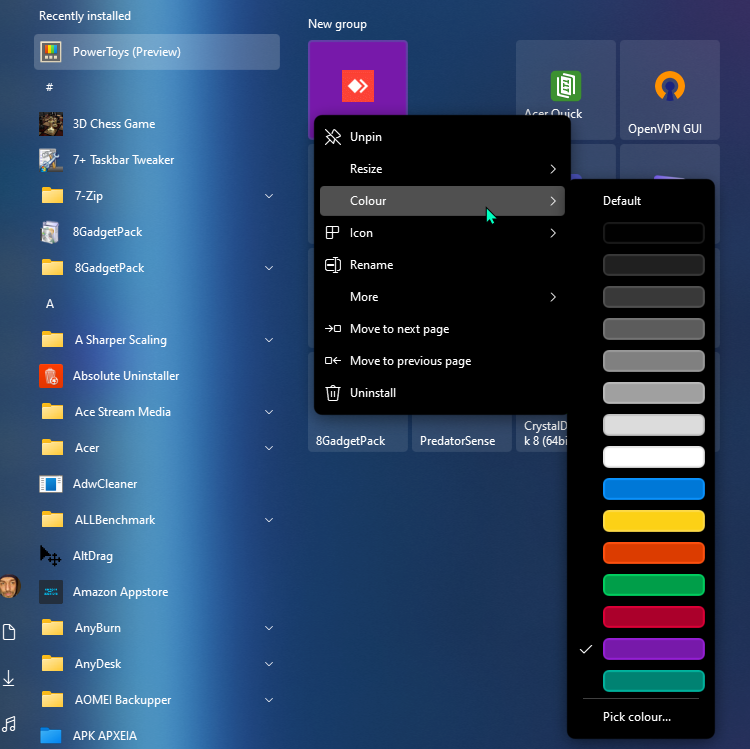This screenshot has height=749, width=750.
Task: Open the 7-Zip folder icon
Action: pos(52,196)
